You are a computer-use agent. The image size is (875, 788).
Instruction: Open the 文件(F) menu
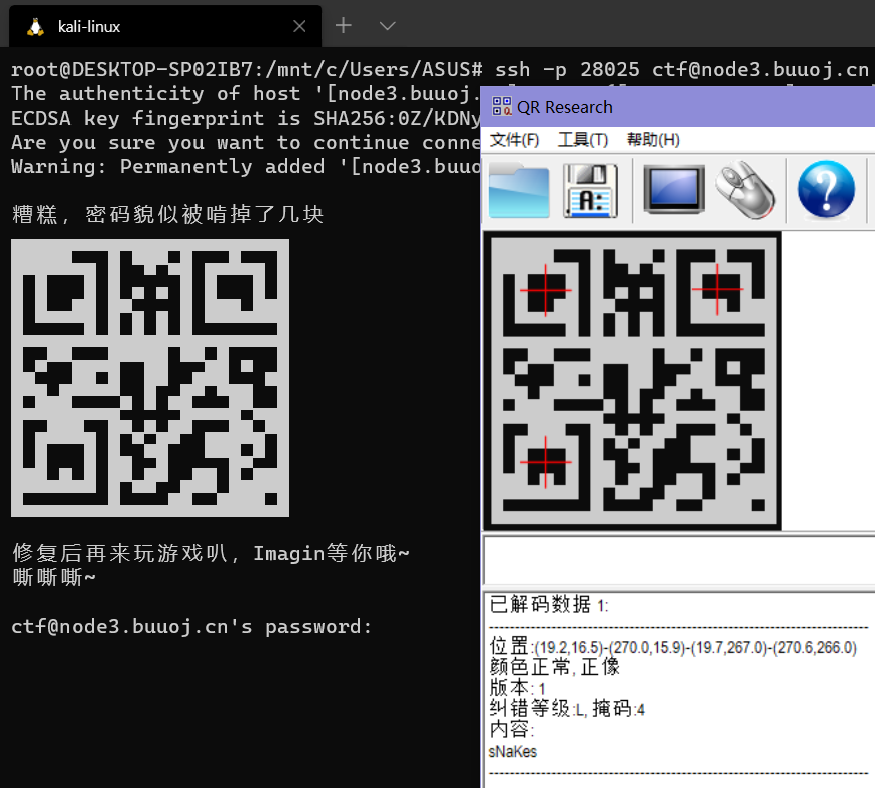click(514, 140)
